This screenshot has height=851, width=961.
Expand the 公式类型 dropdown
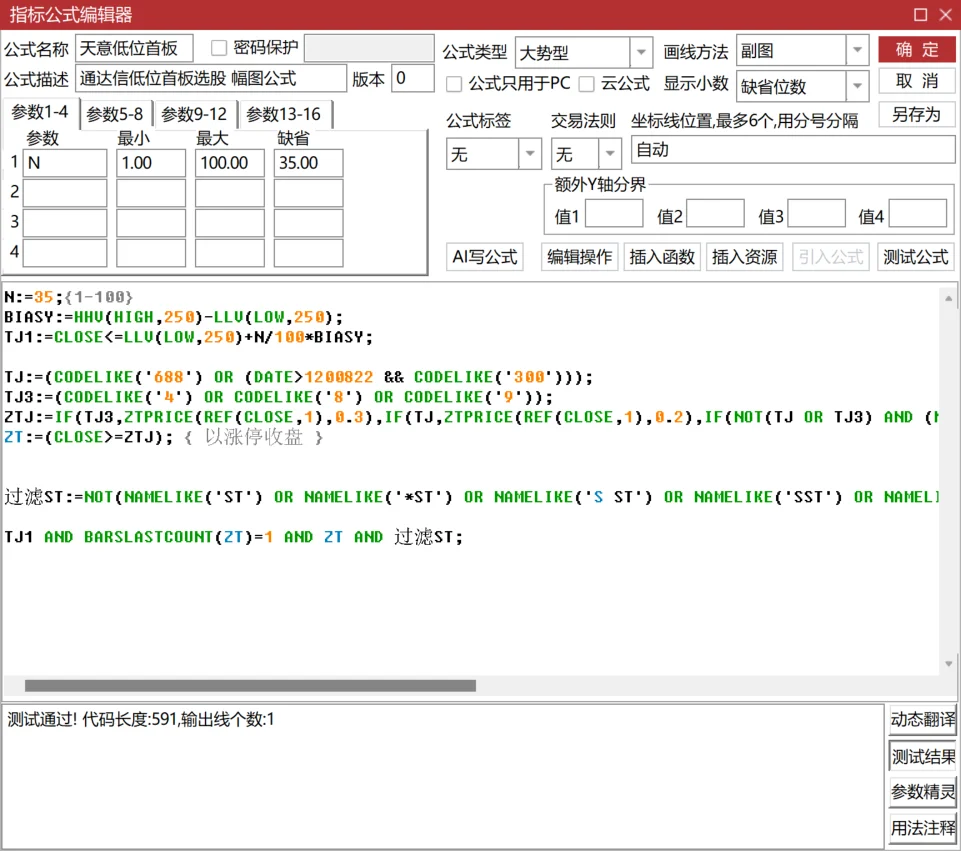click(x=640, y=51)
